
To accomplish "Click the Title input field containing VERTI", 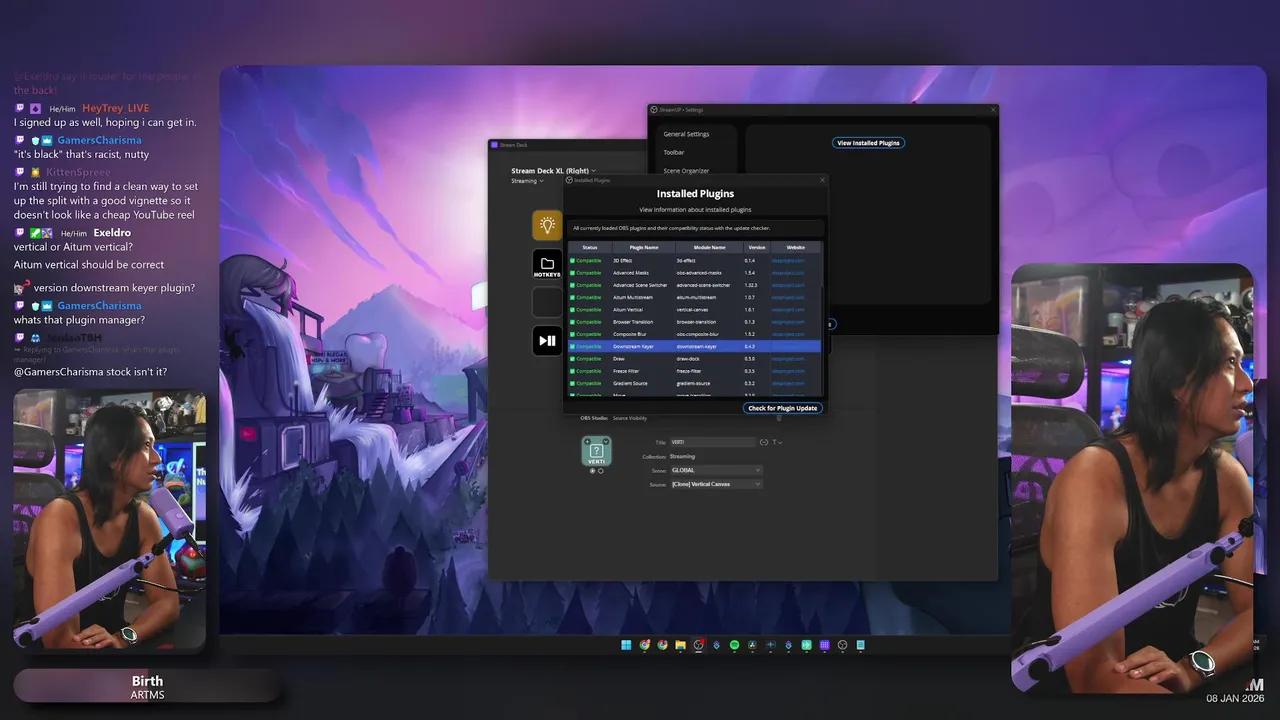I will click(x=713, y=442).
